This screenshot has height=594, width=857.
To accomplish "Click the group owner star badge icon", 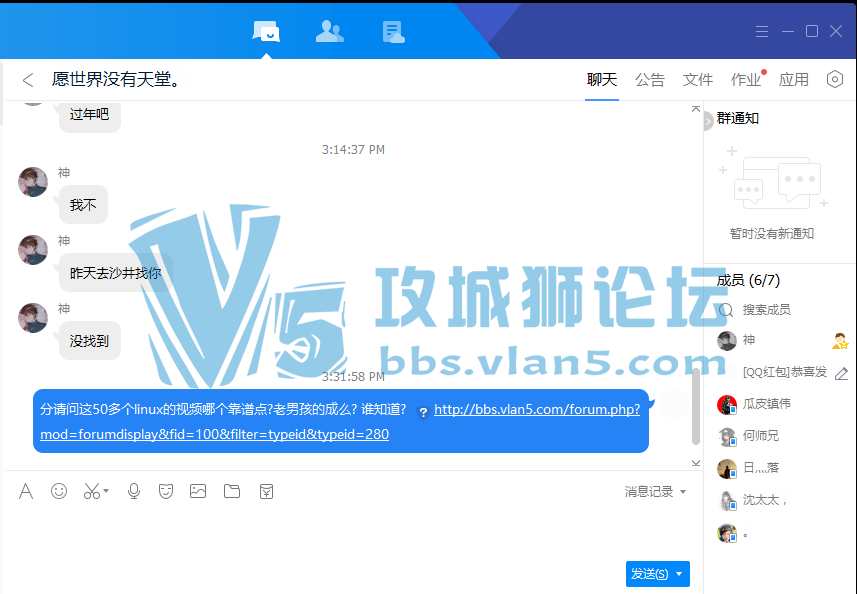I will pyautogui.click(x=840, y=341).
